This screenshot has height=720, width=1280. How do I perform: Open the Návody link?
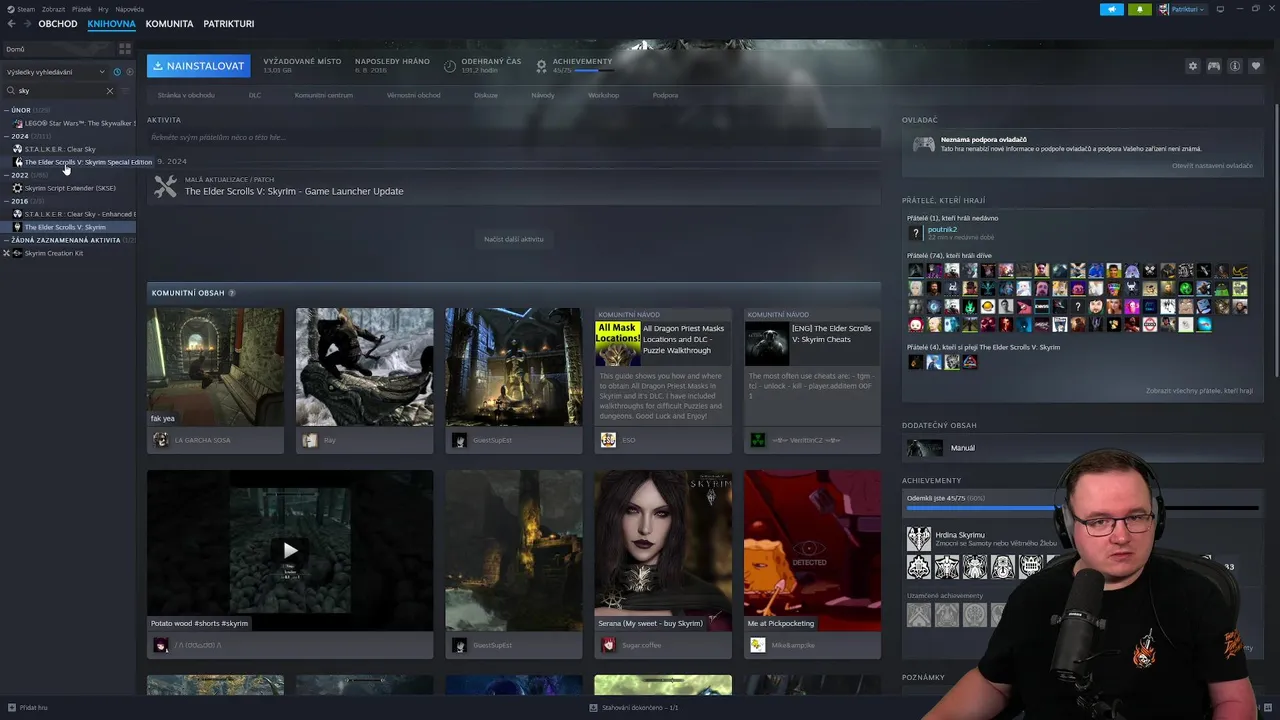click(x=542, y=95)
